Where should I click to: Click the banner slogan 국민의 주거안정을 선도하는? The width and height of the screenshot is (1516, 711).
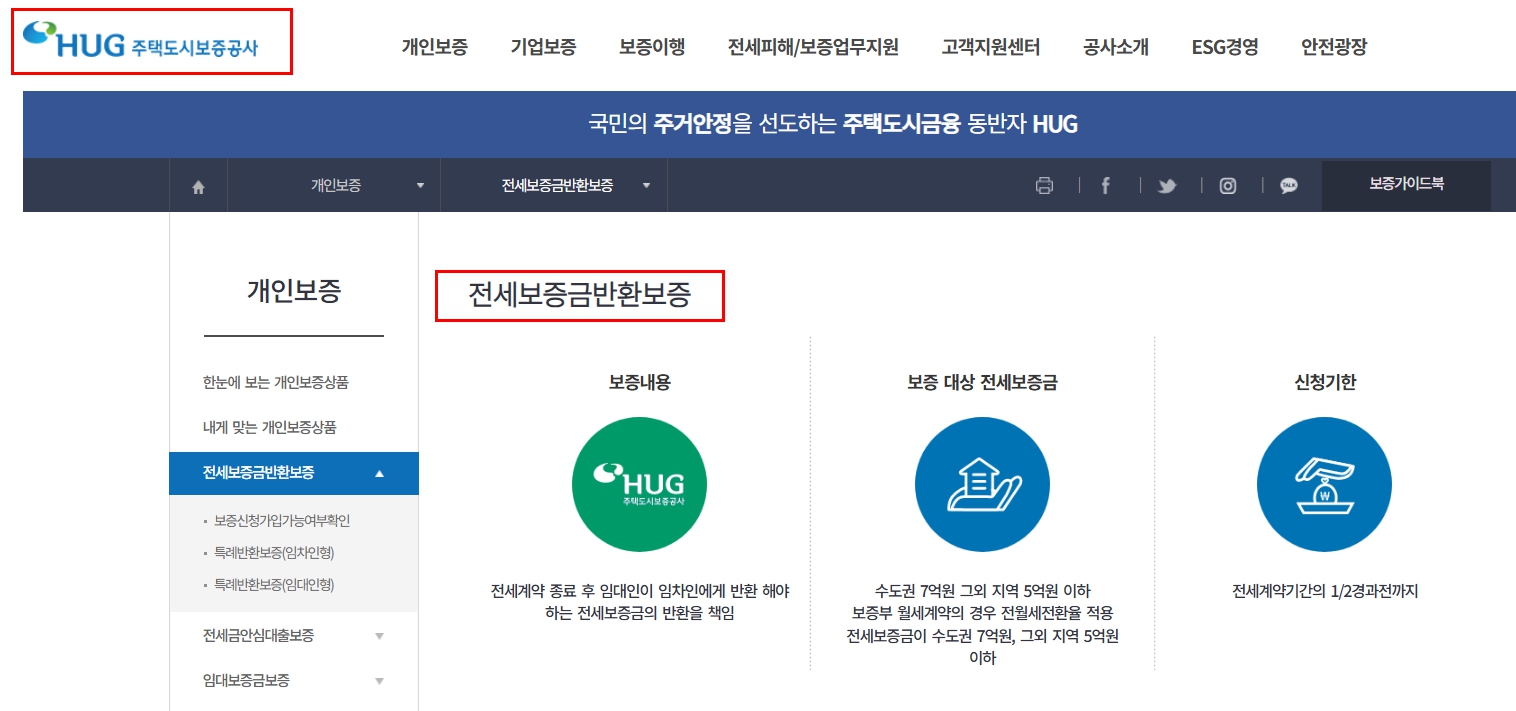(x=713, y=124)
